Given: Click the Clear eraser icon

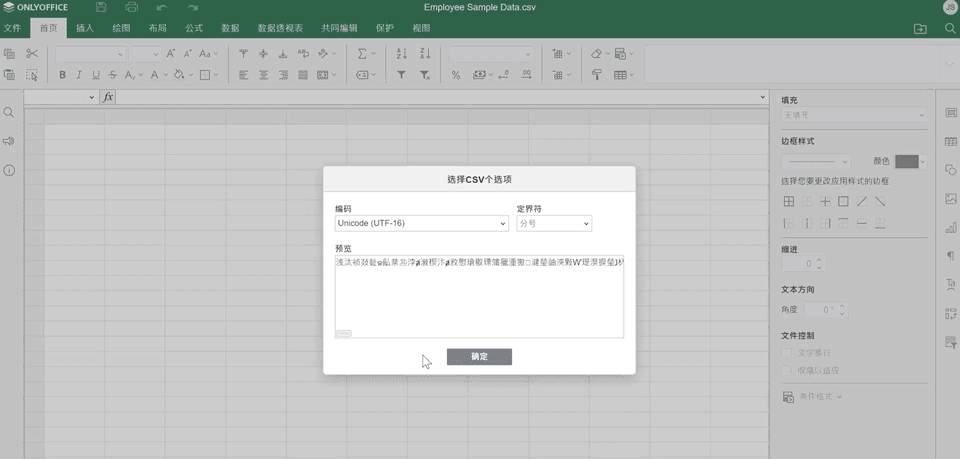Looking at the screenshot, I should pos(596,54).
